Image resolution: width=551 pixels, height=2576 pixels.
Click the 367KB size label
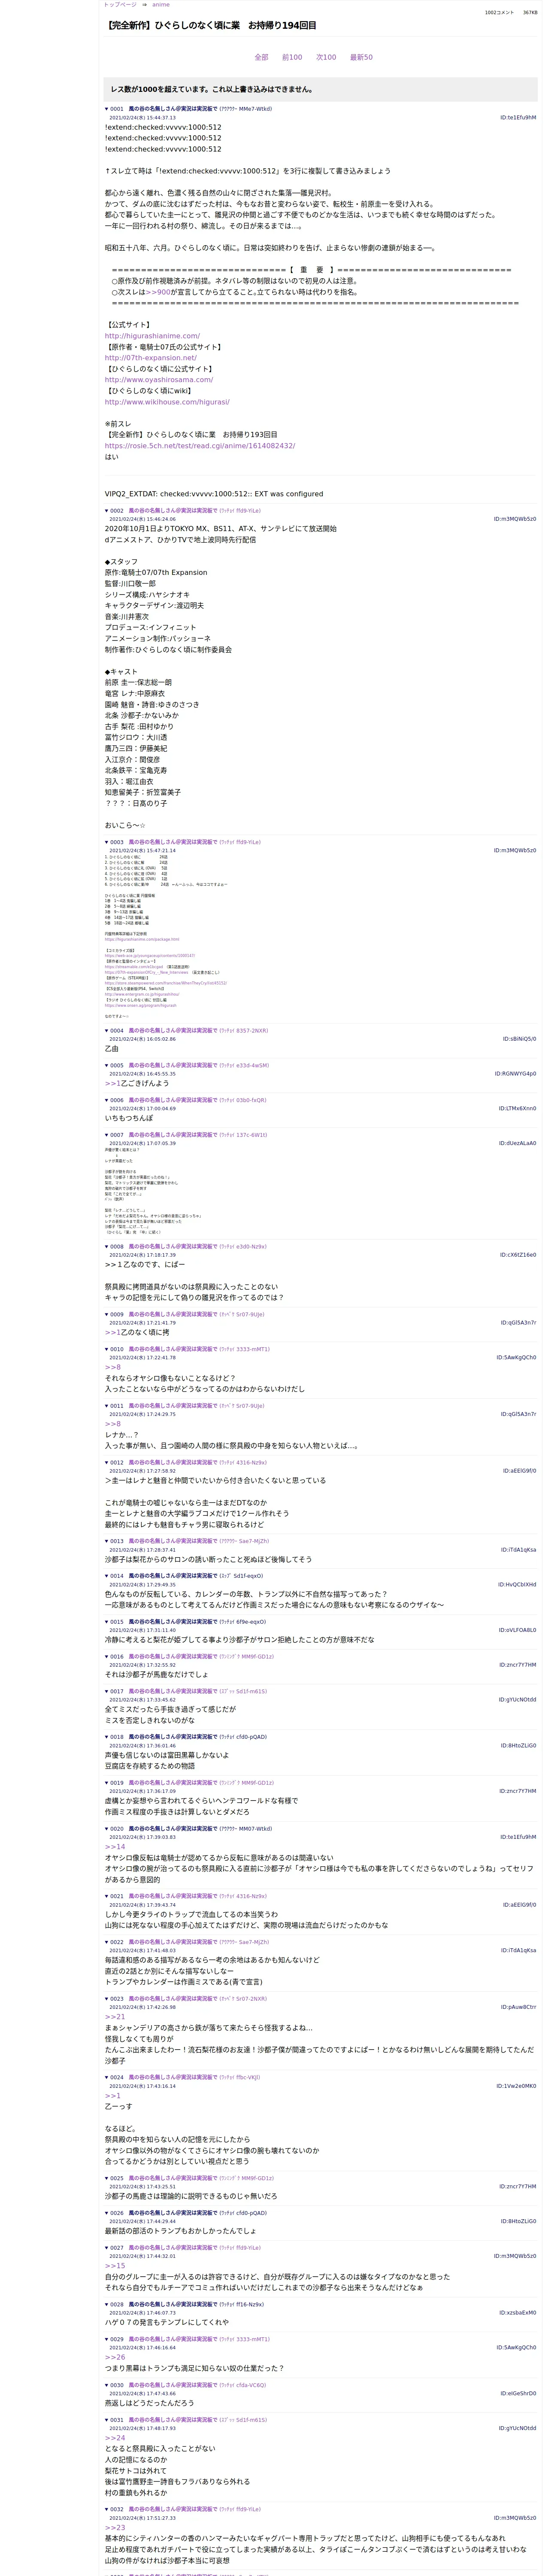pyautogui.click(x=530, y=13)
